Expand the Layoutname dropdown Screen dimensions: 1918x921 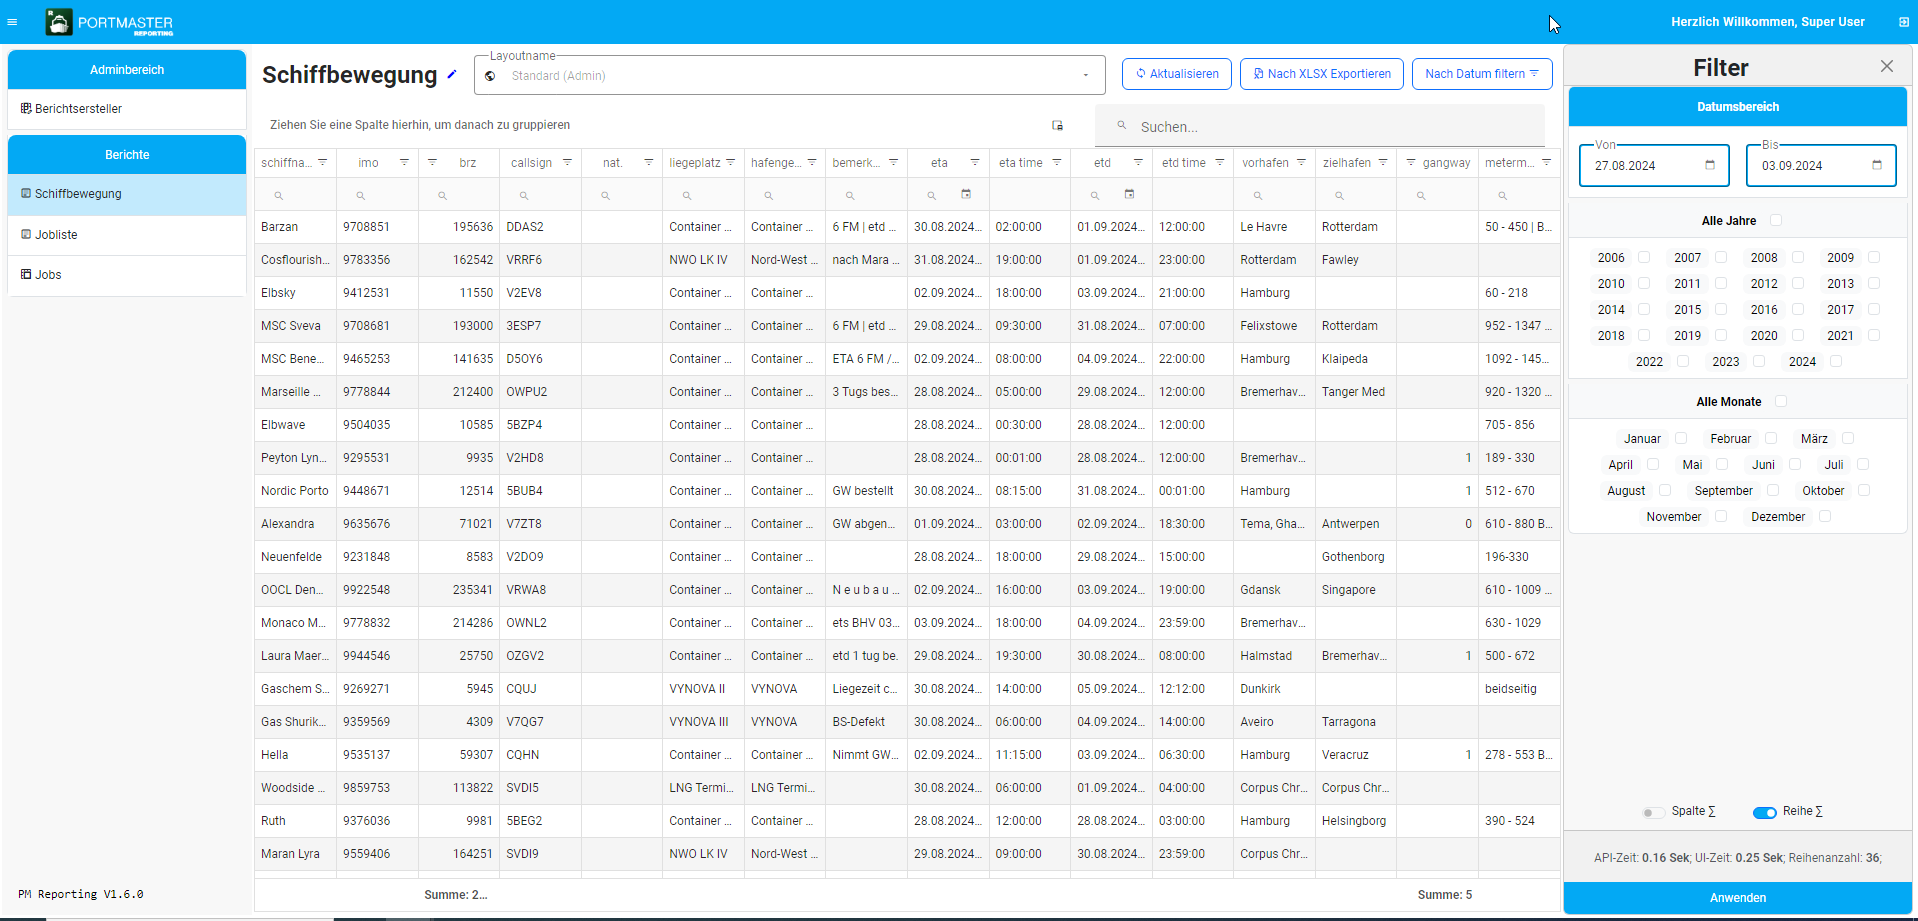point(1085,76)
